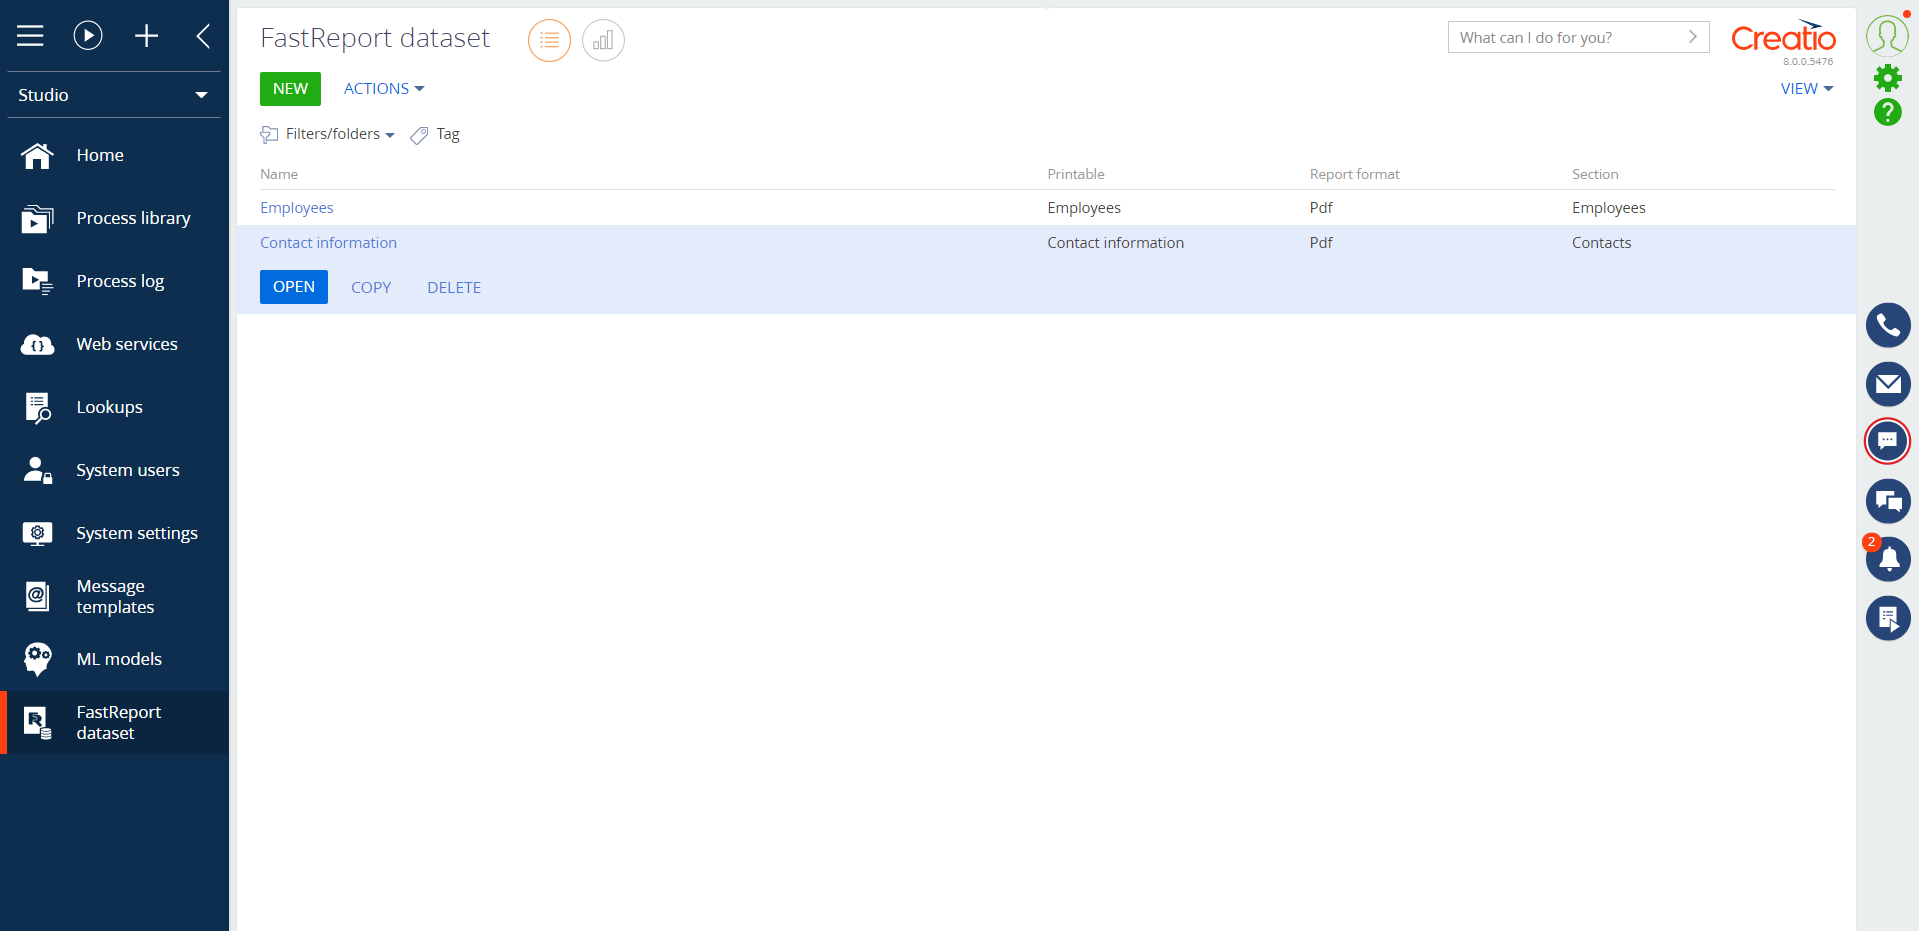This screenshot has width=1919, height=931.
Task: Submit command line with arrow icon
Action: (1693, 37)
